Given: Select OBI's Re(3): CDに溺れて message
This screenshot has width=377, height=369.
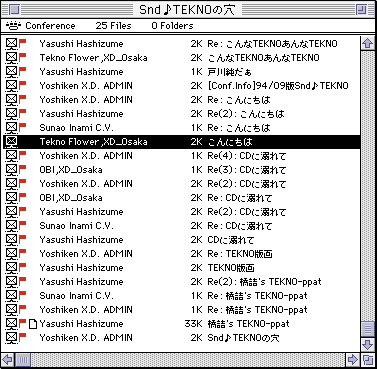Looking at the screenshot, I should (x=181, y=170).
